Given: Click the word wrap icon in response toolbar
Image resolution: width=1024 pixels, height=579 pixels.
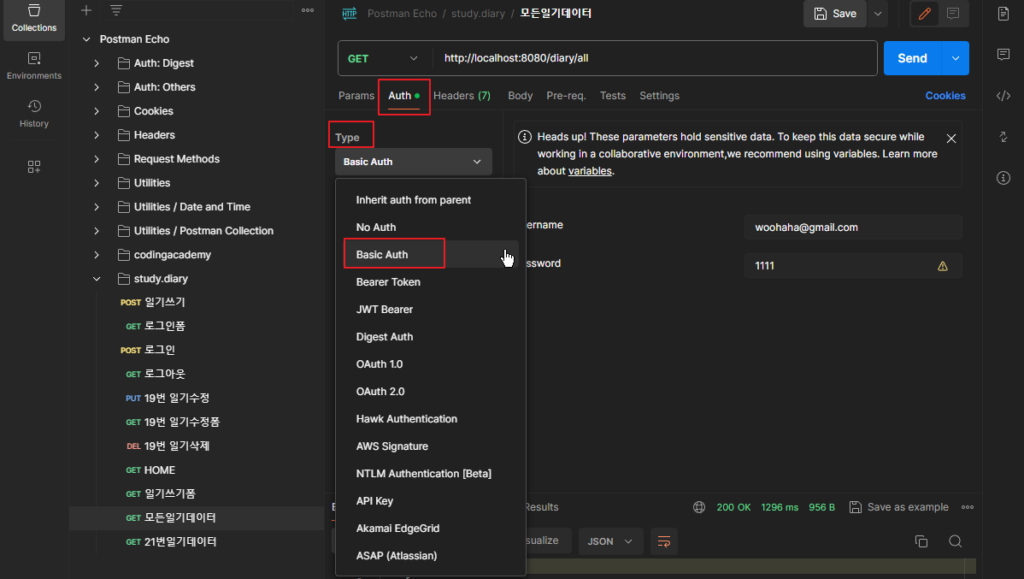Looking at the screenshot, I should point(664,541).
